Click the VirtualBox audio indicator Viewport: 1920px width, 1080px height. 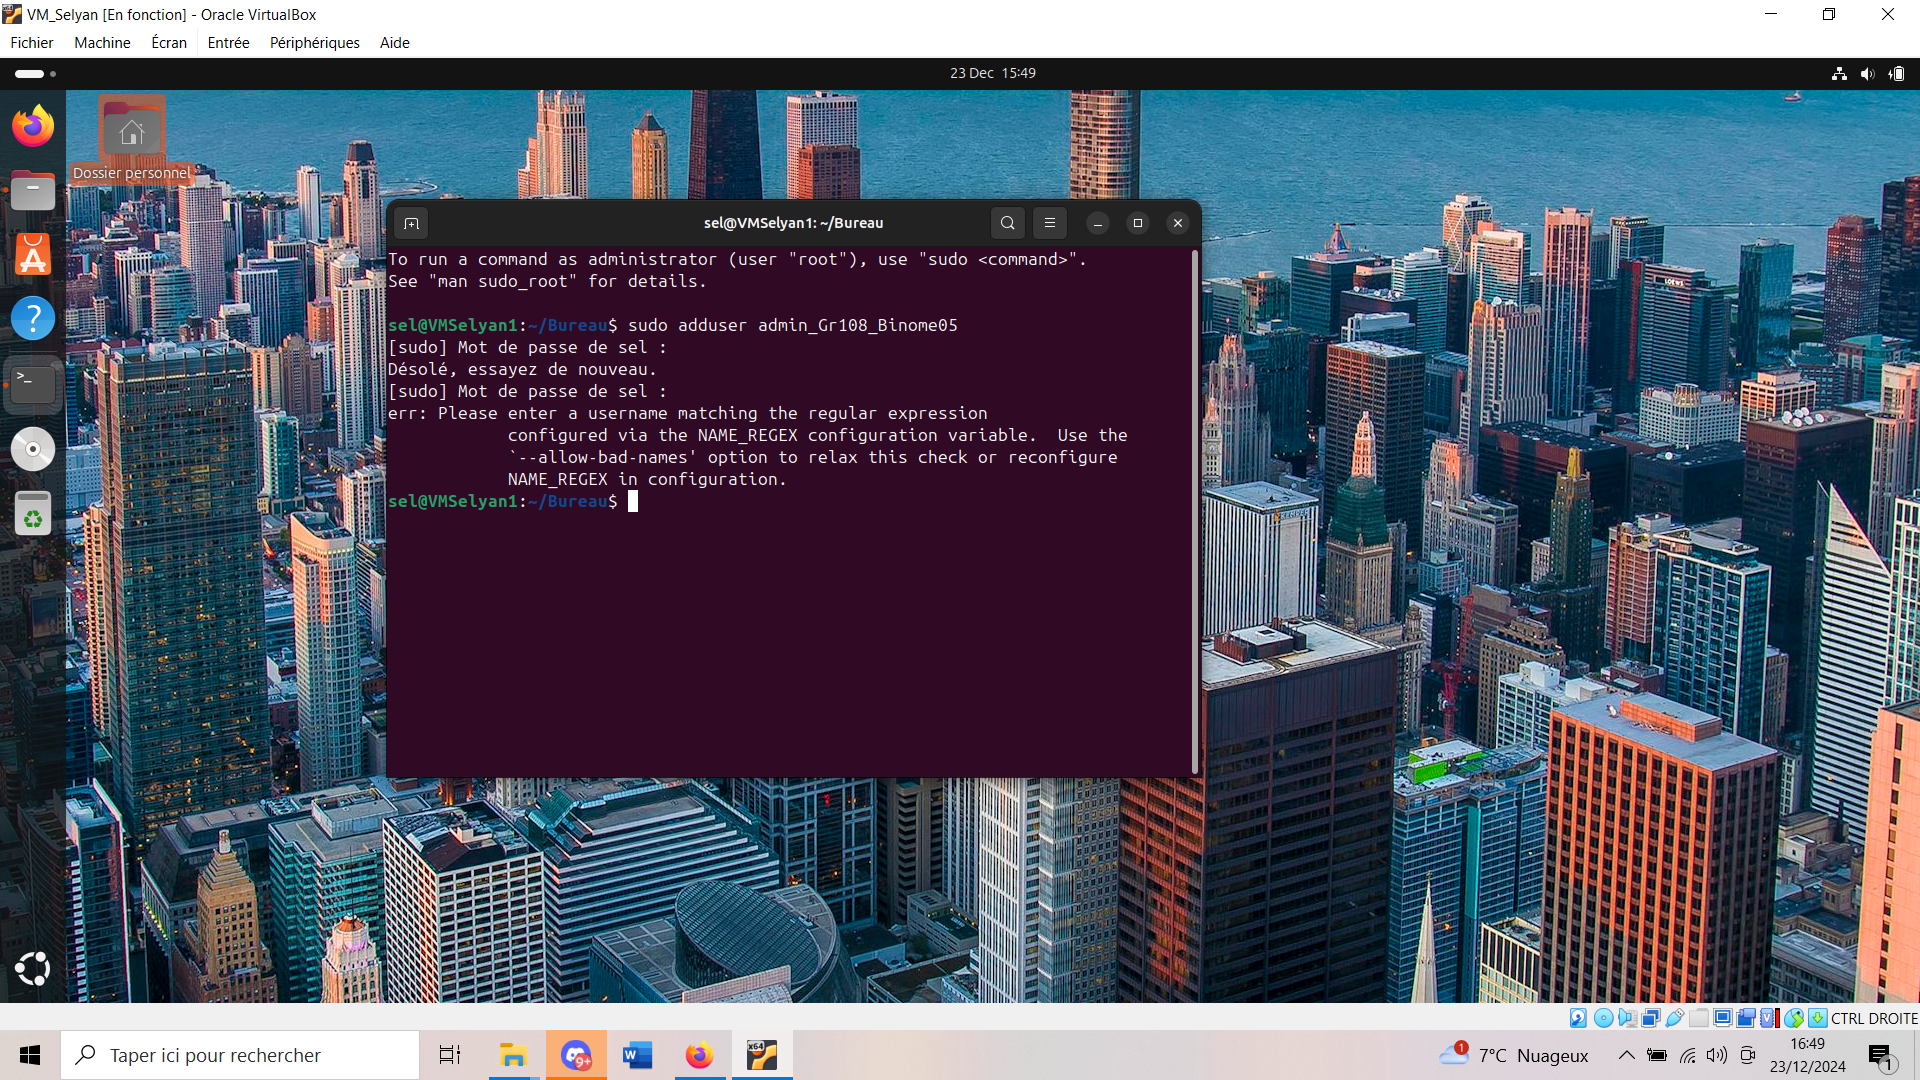click(1627, 1018)
